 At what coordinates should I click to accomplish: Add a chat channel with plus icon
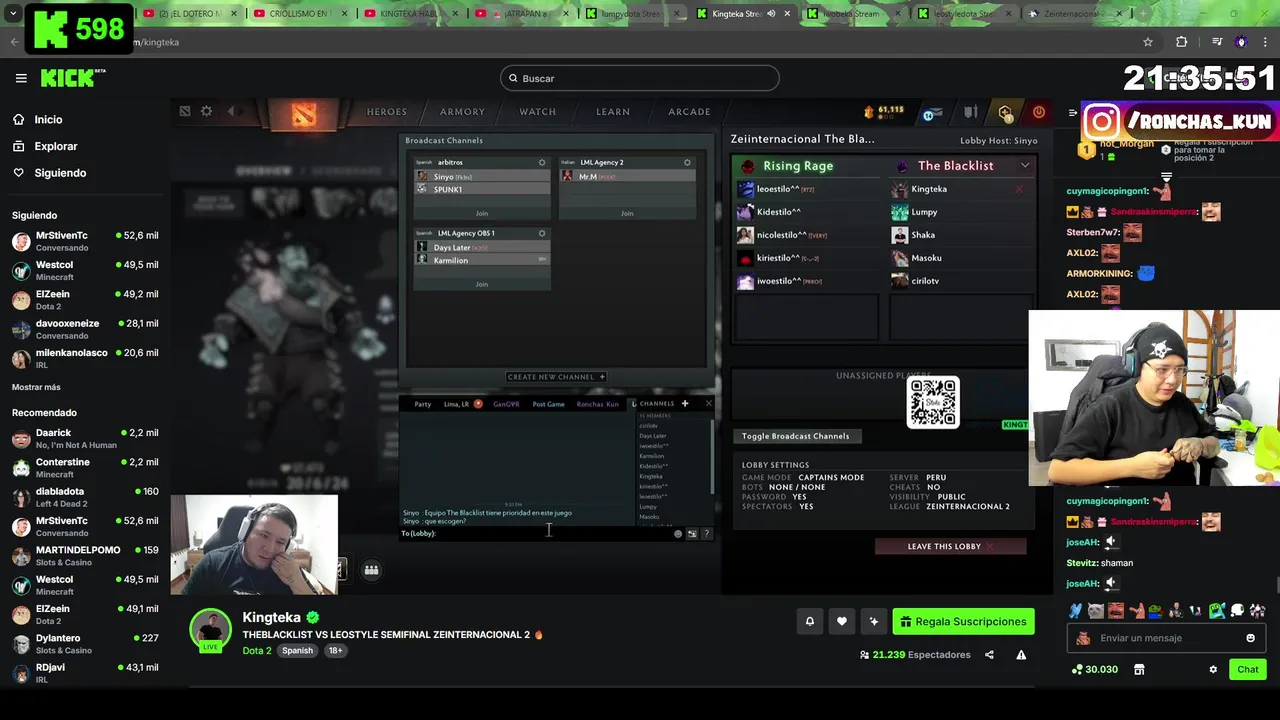coord(685,403)
